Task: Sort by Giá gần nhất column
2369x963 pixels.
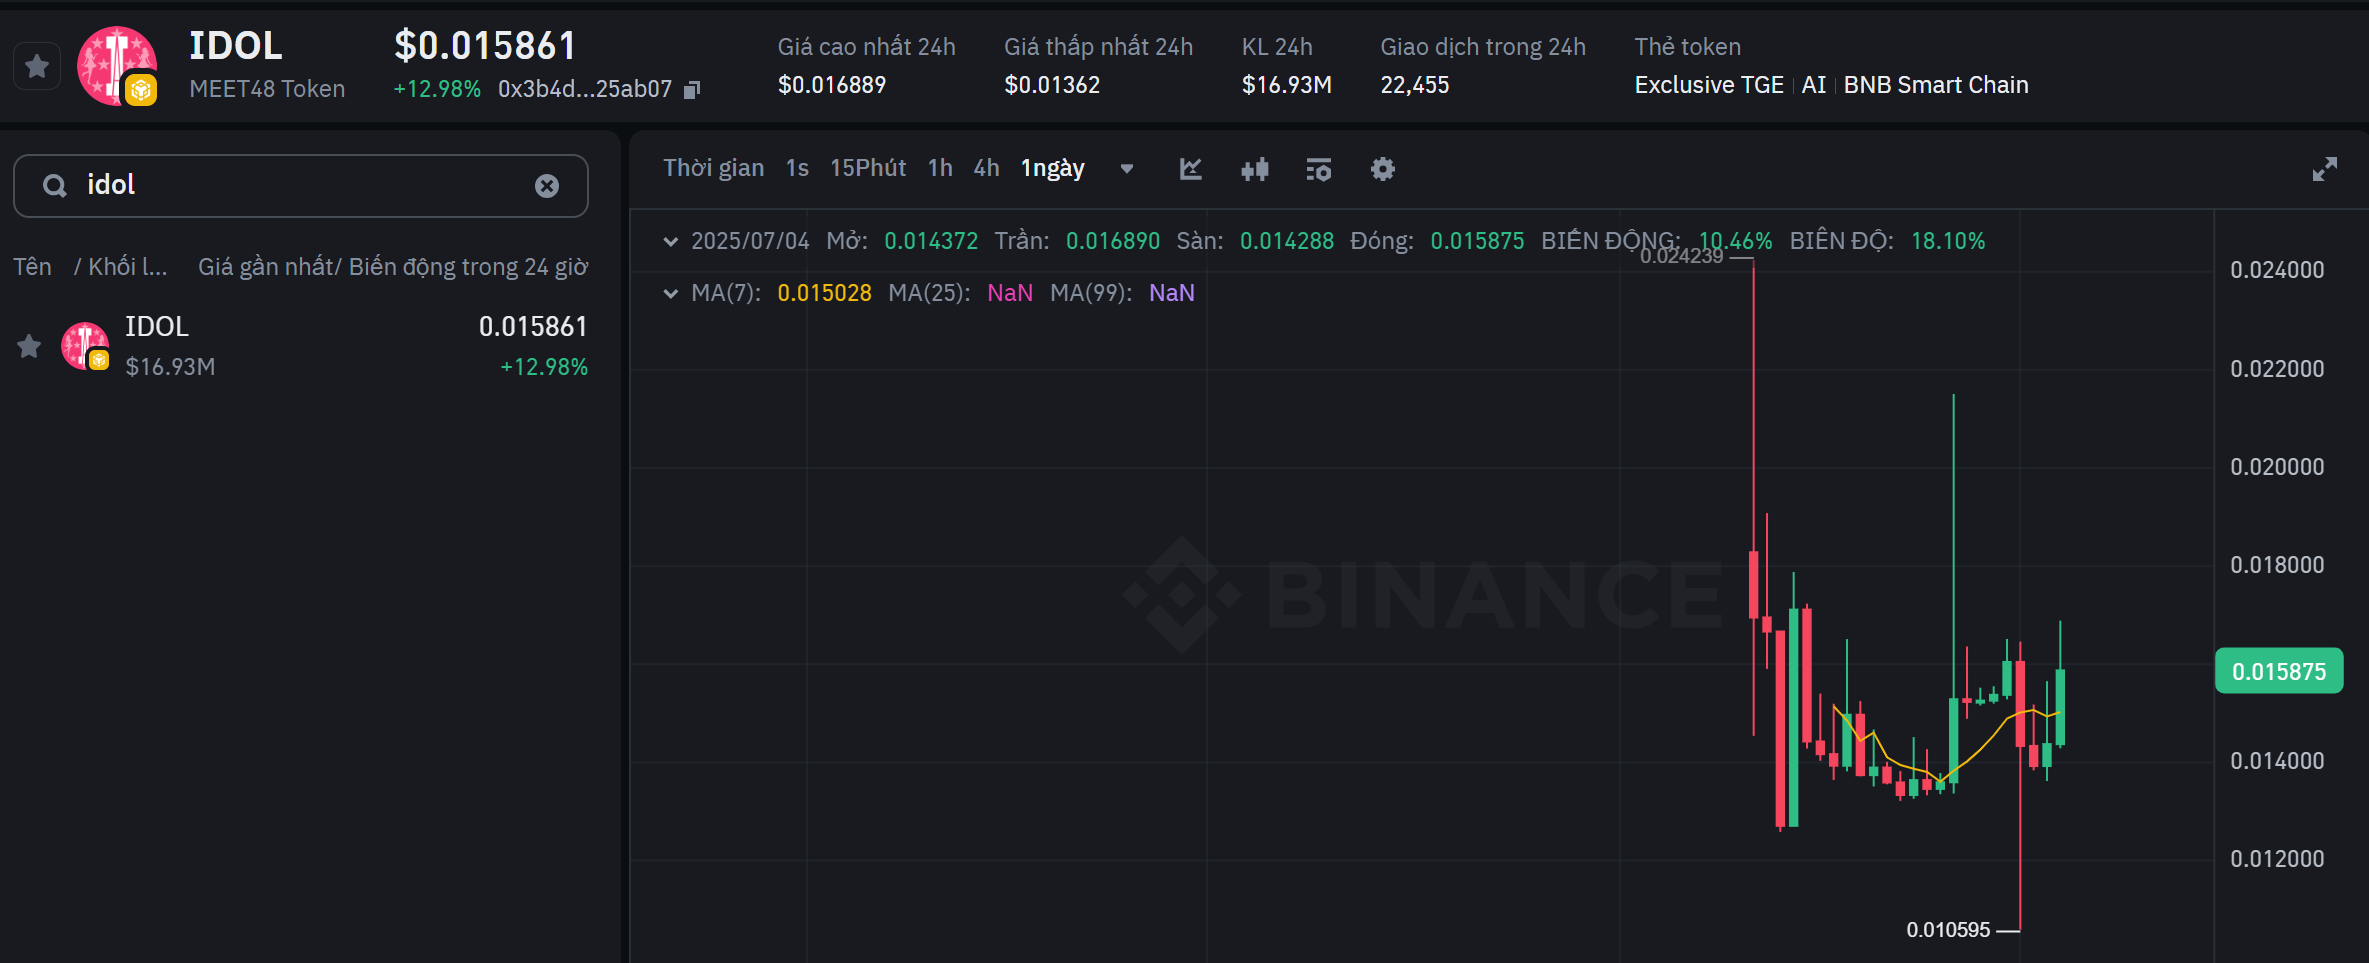Action: 265,267
